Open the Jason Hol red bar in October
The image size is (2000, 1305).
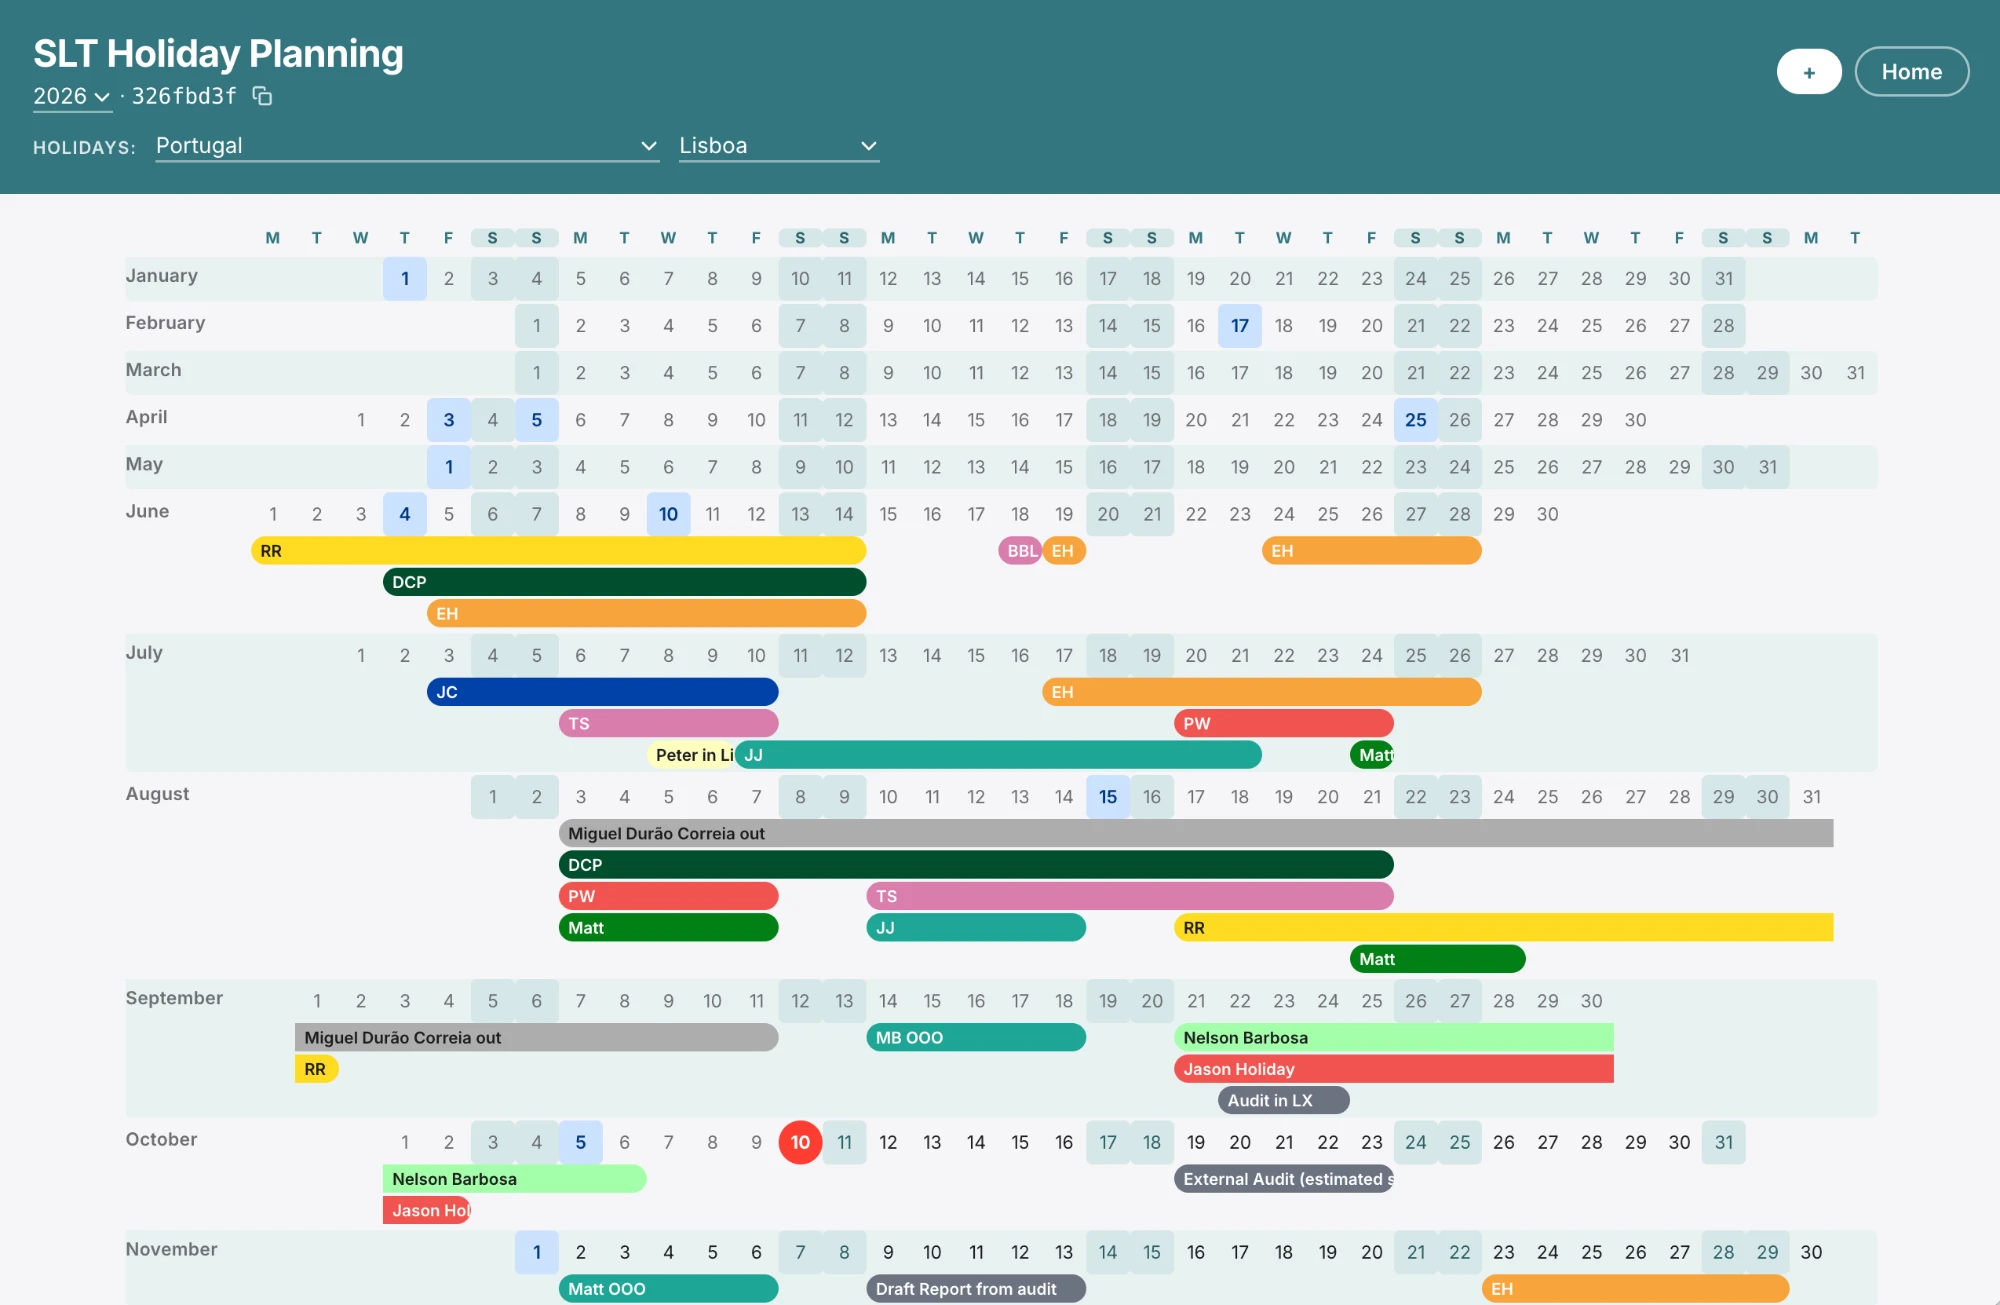coord(426,1210)
